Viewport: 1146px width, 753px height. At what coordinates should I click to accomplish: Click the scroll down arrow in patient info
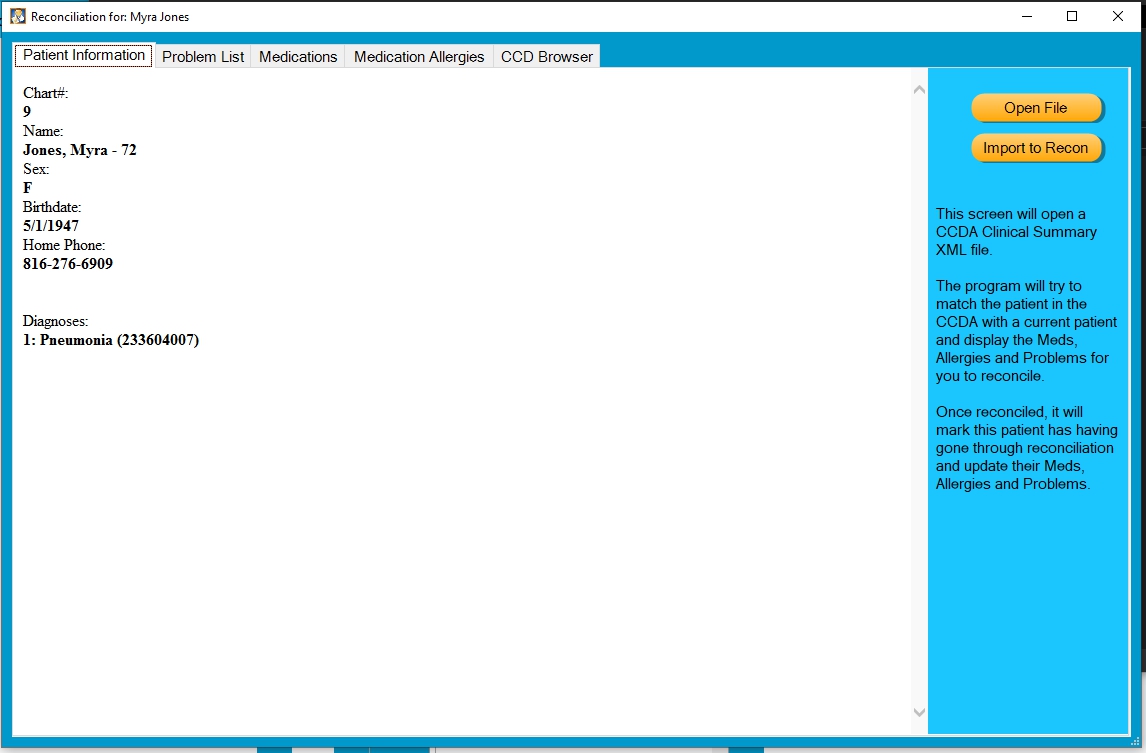pos(919,712)
